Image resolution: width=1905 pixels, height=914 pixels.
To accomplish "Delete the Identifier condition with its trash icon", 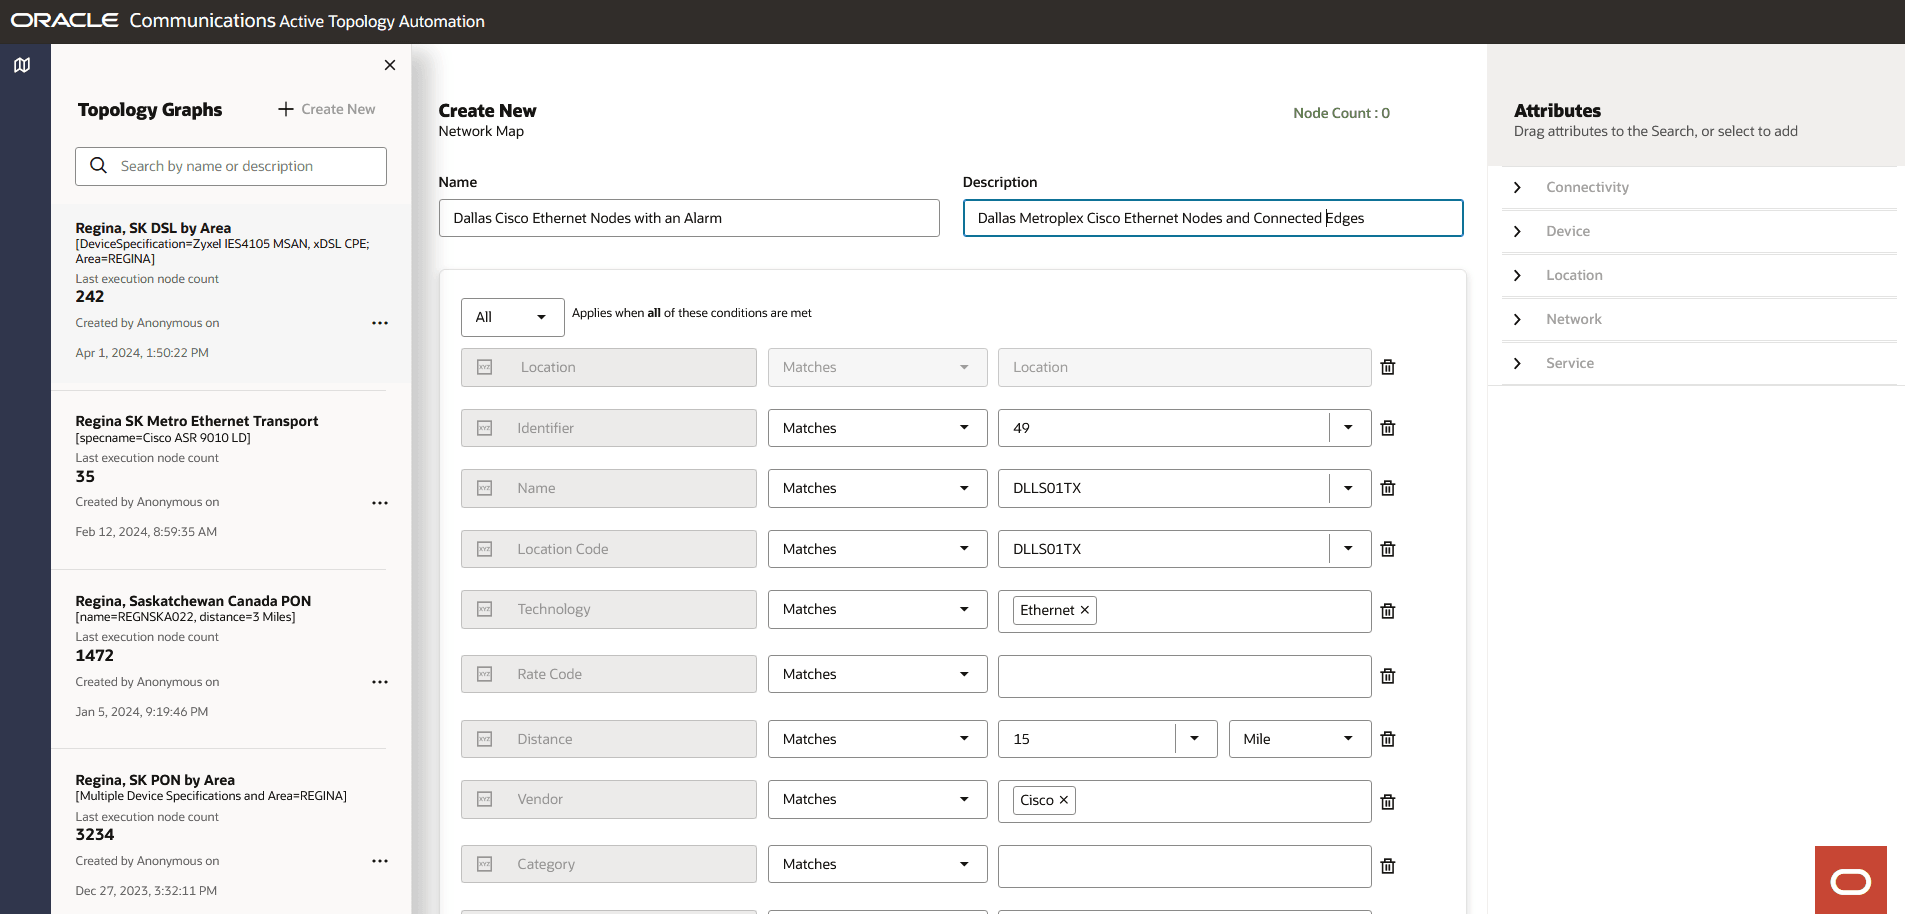I will (x=1387, y=427).
